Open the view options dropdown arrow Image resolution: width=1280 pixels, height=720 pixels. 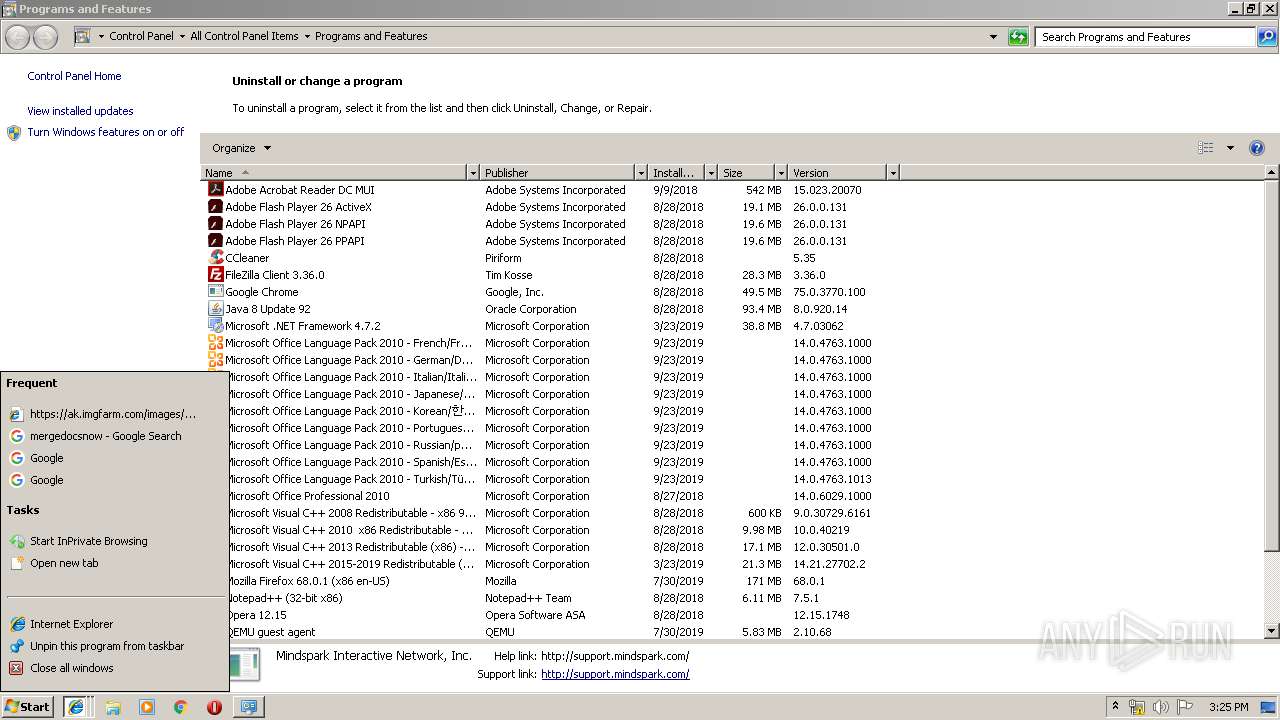point(1230,148)
